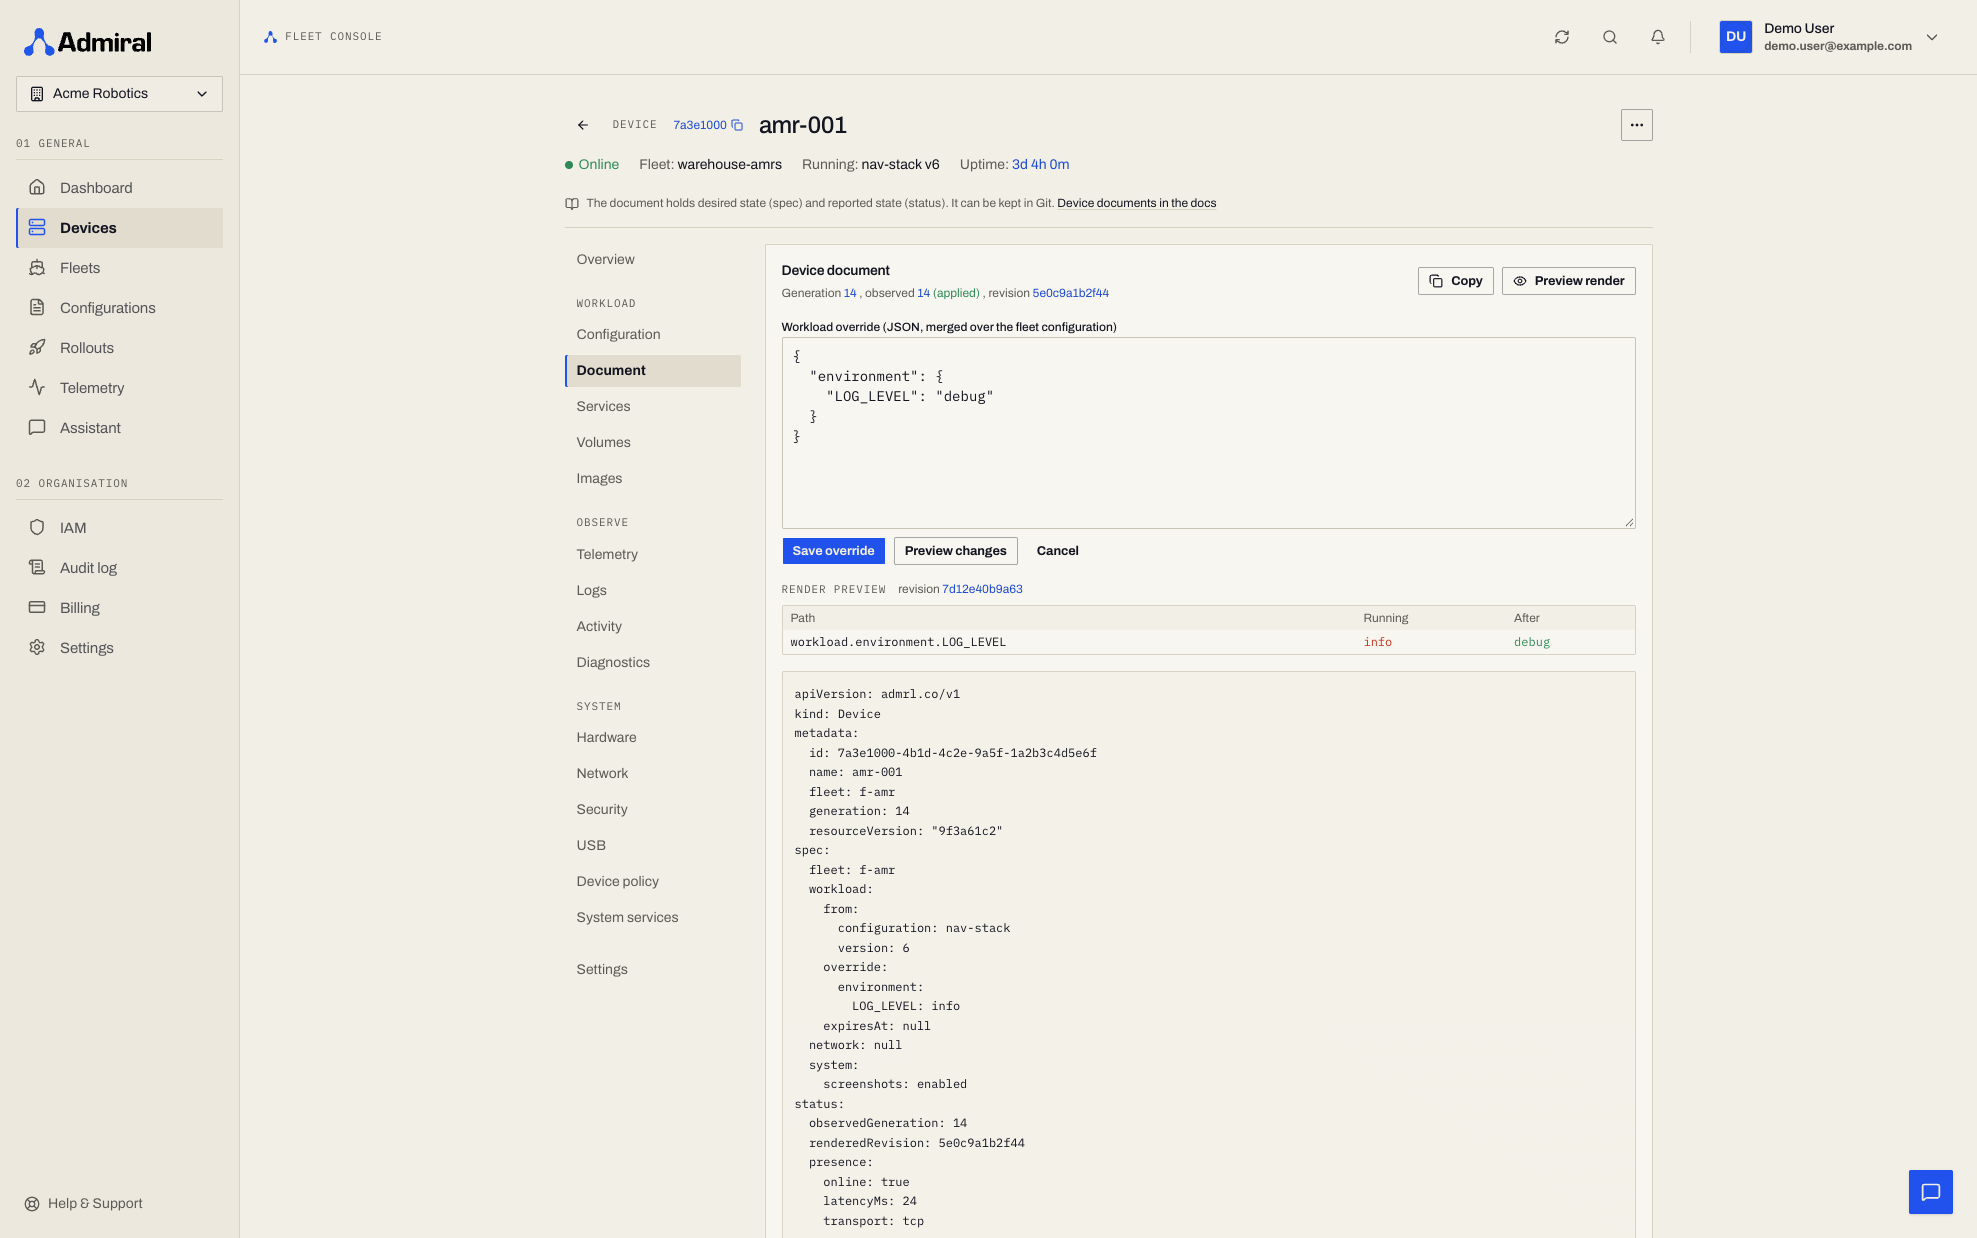This screenshot has width=1977, height=1238.
Task: Open the Diagnostics section
Action: (x=653, y=662)
